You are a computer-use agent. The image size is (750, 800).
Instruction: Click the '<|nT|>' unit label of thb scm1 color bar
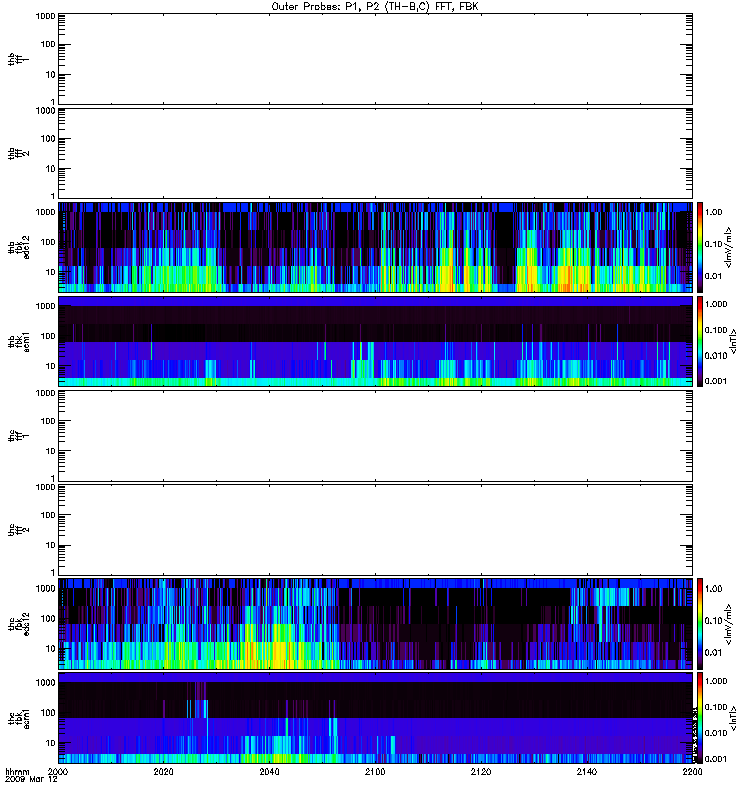tap(733, 341)
